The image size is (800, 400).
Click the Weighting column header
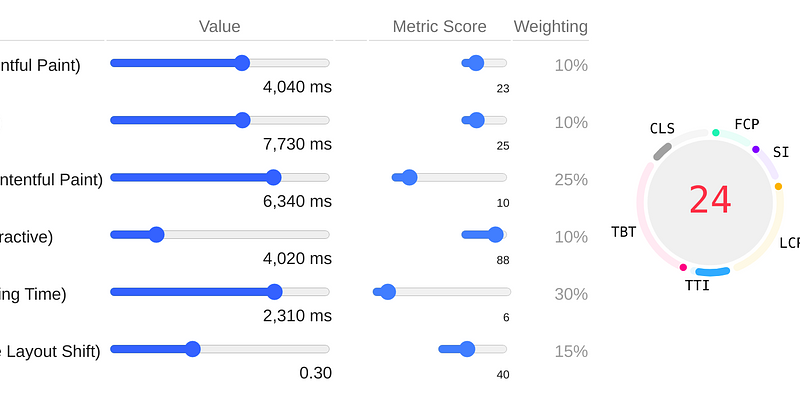551,27
